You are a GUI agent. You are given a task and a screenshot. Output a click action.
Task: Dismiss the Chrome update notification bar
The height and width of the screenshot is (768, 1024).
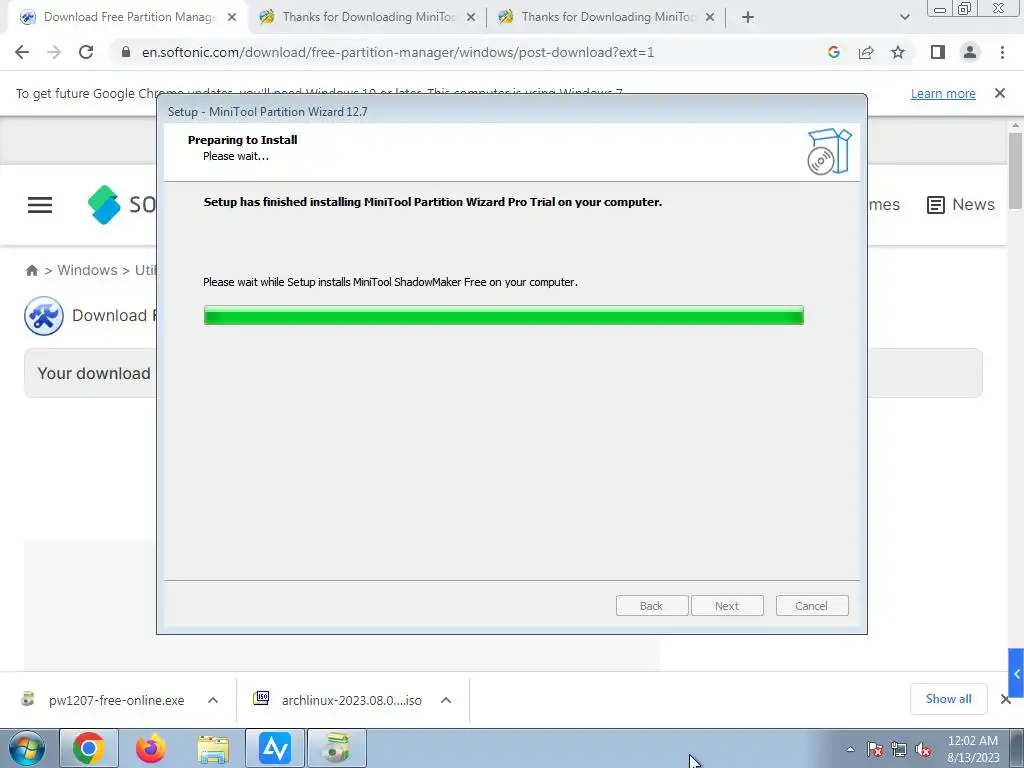pos(1000,93)
